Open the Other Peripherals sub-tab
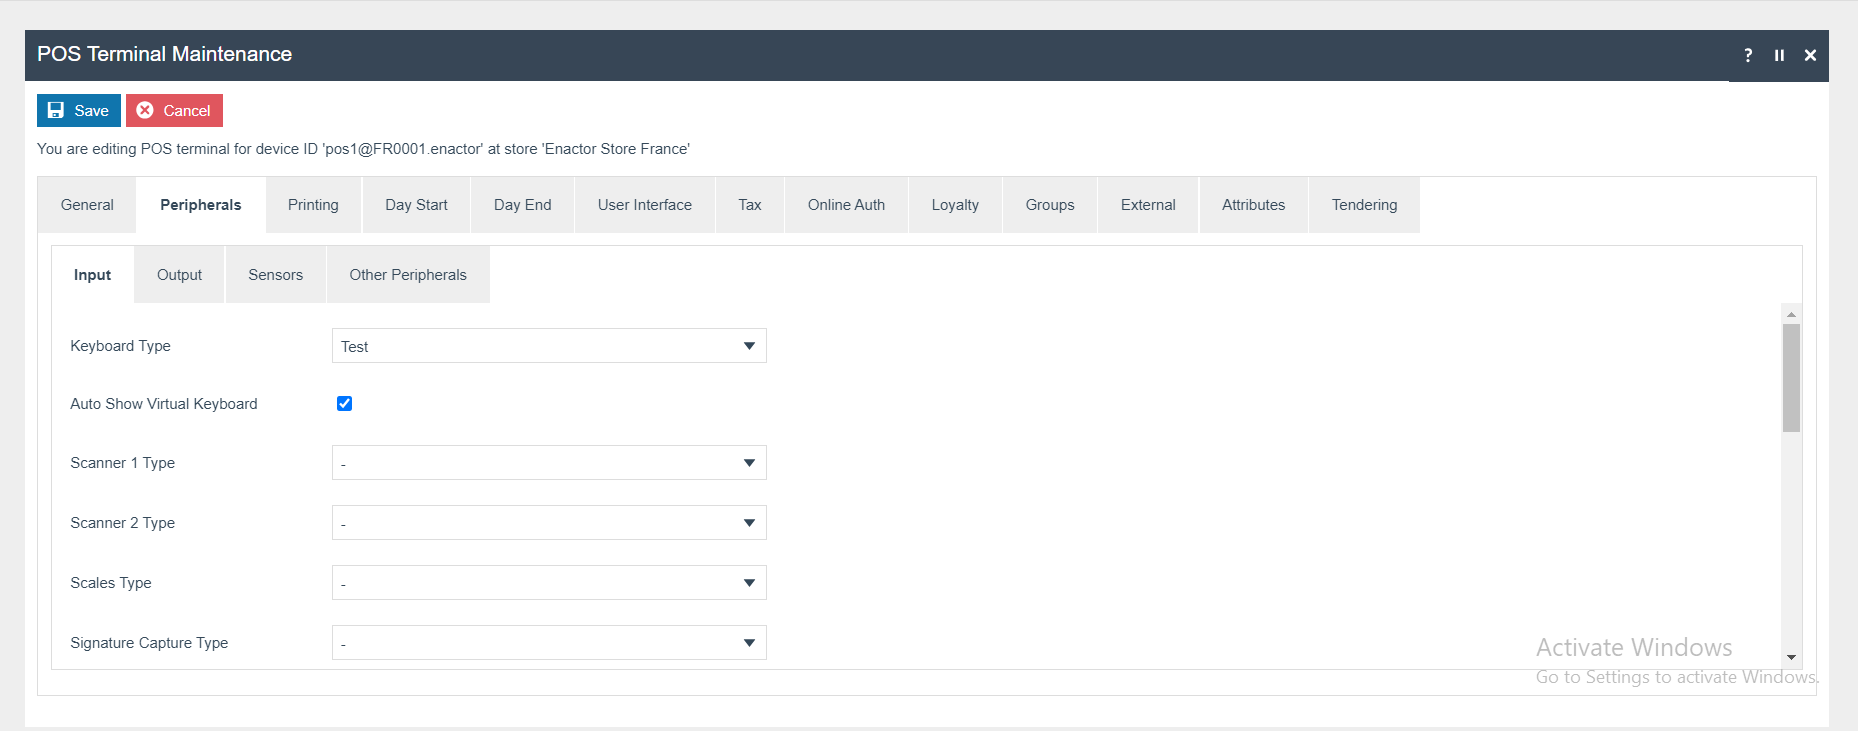The image size is (1858, 731). [407, 275]
